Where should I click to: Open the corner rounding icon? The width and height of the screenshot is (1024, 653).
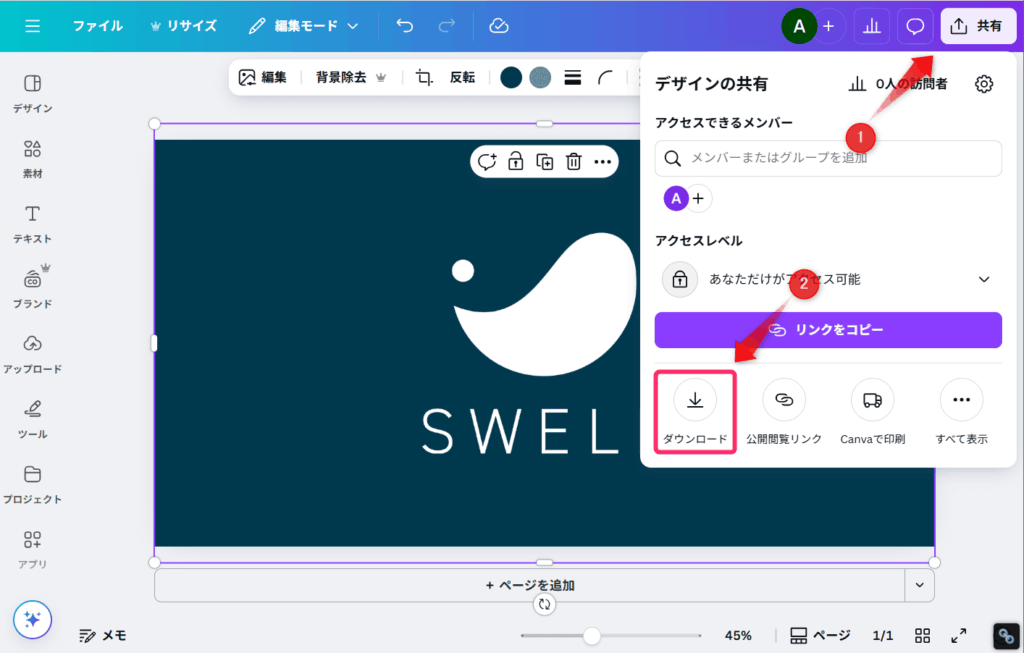[x=605, y=78]
